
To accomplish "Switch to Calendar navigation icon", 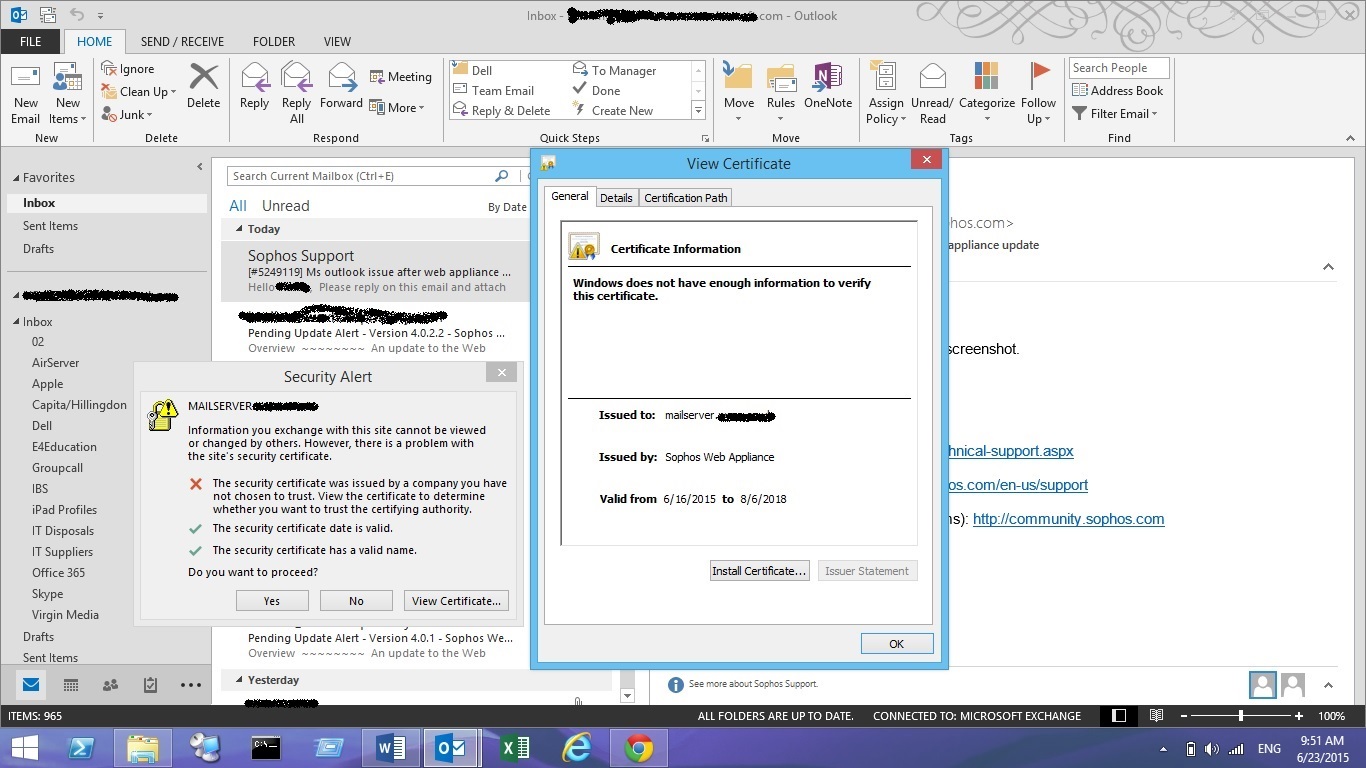I will (x=71, y=685).
